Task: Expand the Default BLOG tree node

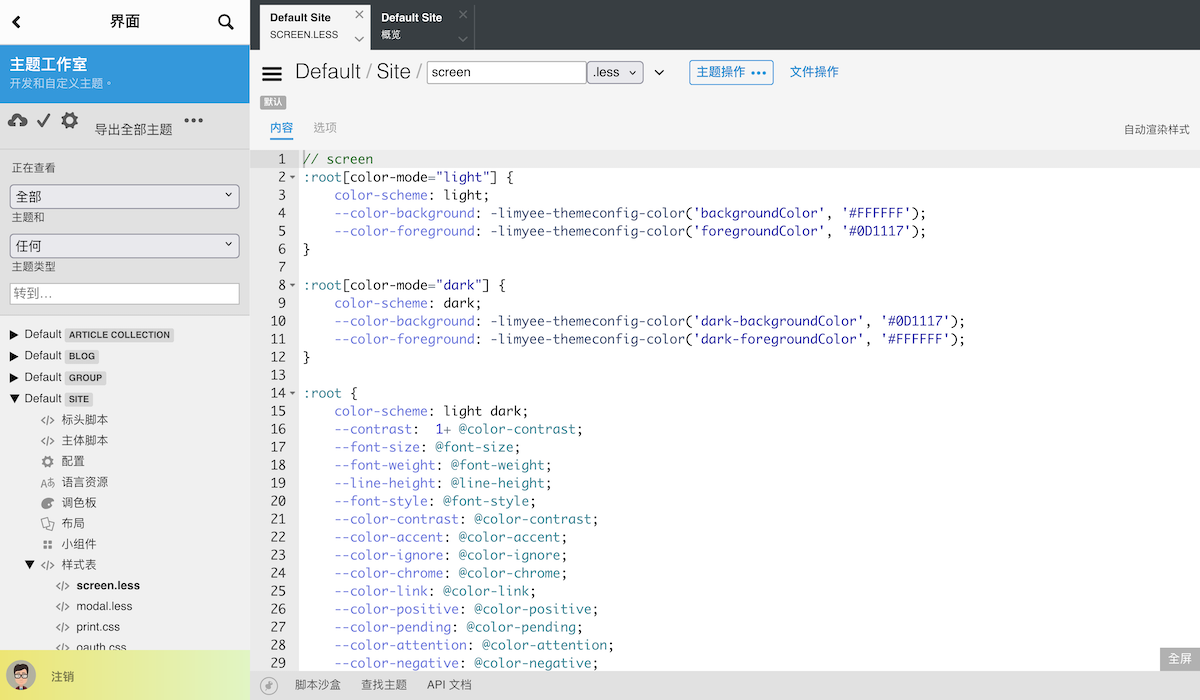Action: click(x=14, y=356)
